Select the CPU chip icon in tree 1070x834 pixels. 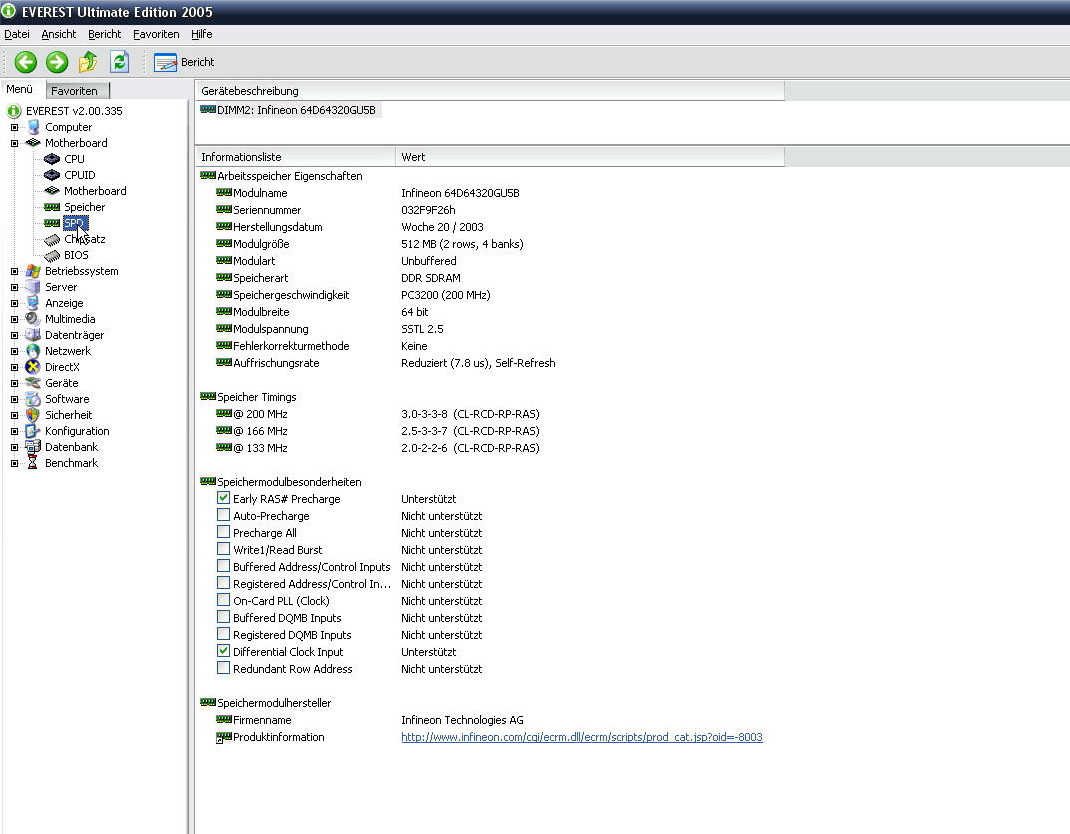click(52, 159)
